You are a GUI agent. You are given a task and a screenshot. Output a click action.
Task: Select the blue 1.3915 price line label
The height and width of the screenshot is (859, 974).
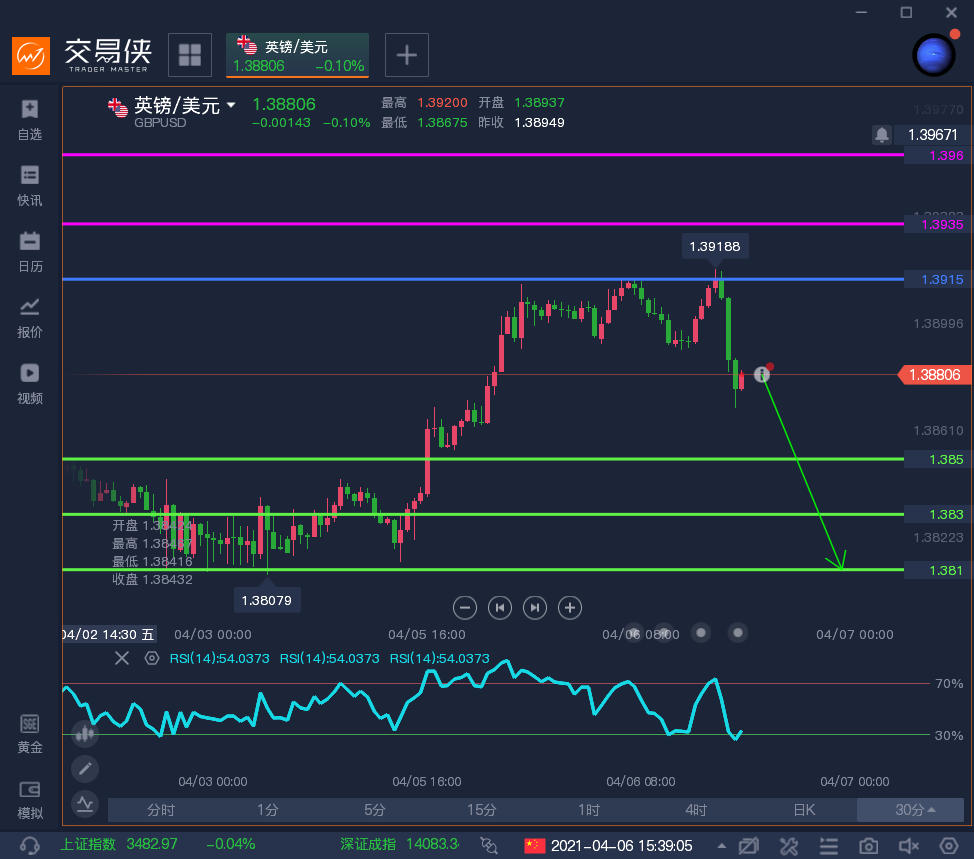click(938, 280)
